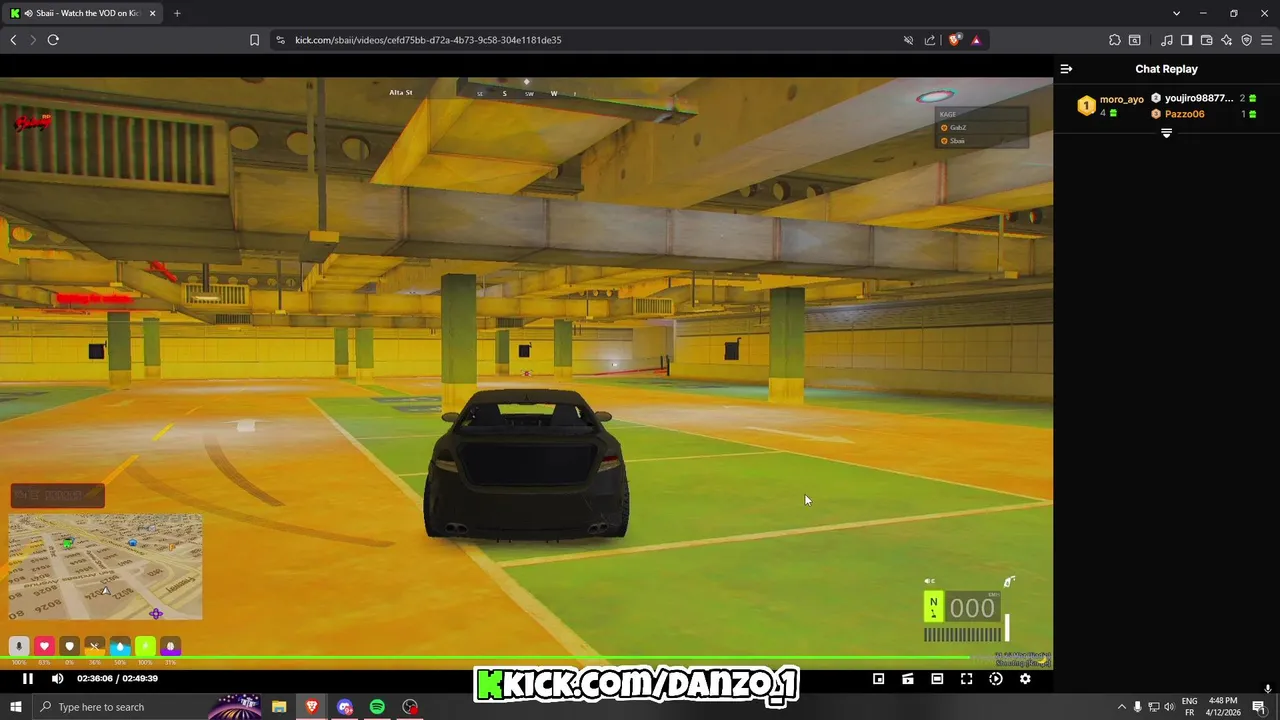
Task: View site information icon in address bar
Action: click(280, 40)
